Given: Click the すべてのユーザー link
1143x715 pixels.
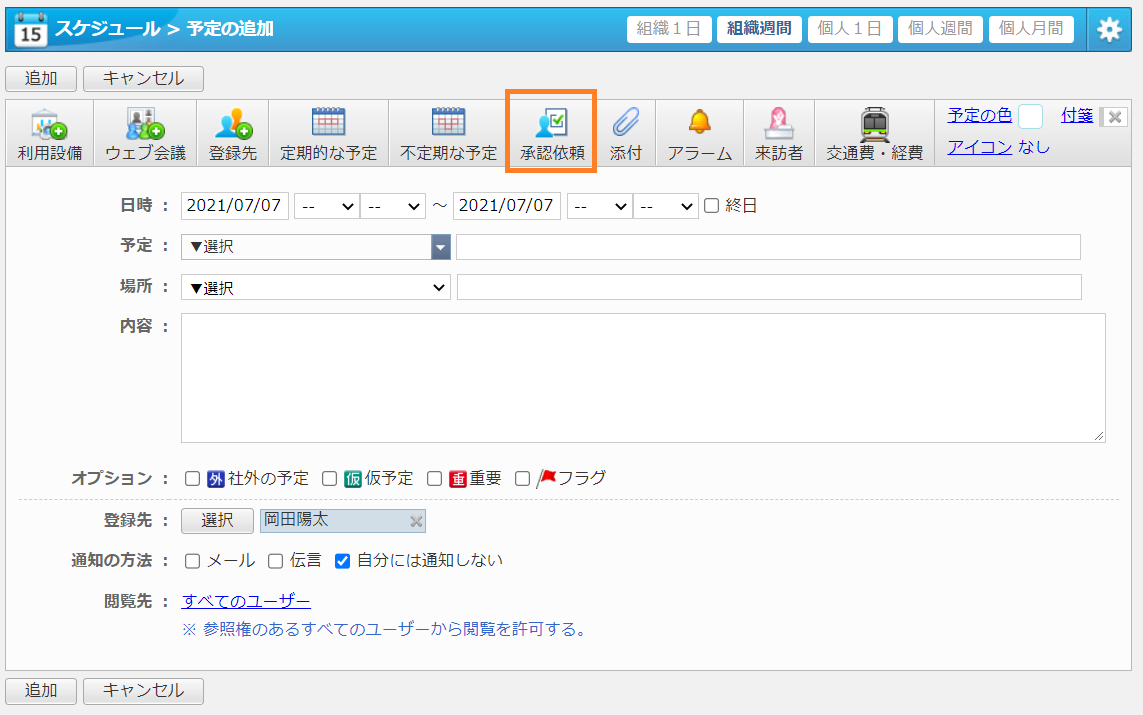Looking at the screenshot, I should [246, 601].
